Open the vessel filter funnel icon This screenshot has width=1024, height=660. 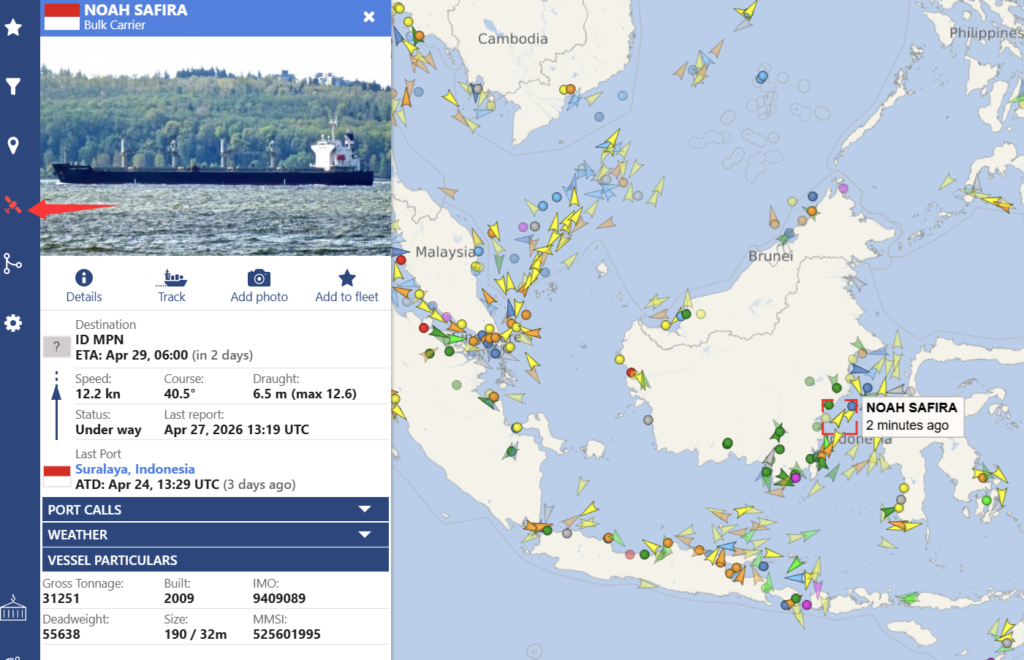click(13, 87)
